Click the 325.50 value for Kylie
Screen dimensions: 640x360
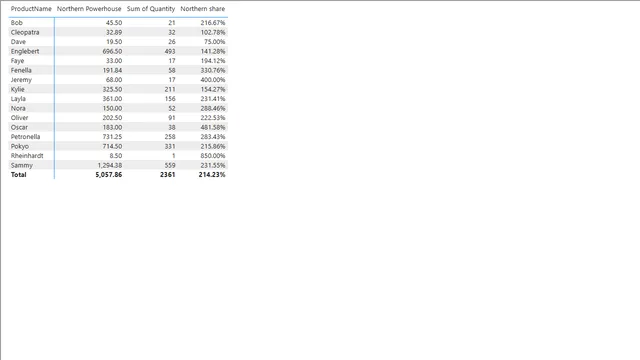112,89
